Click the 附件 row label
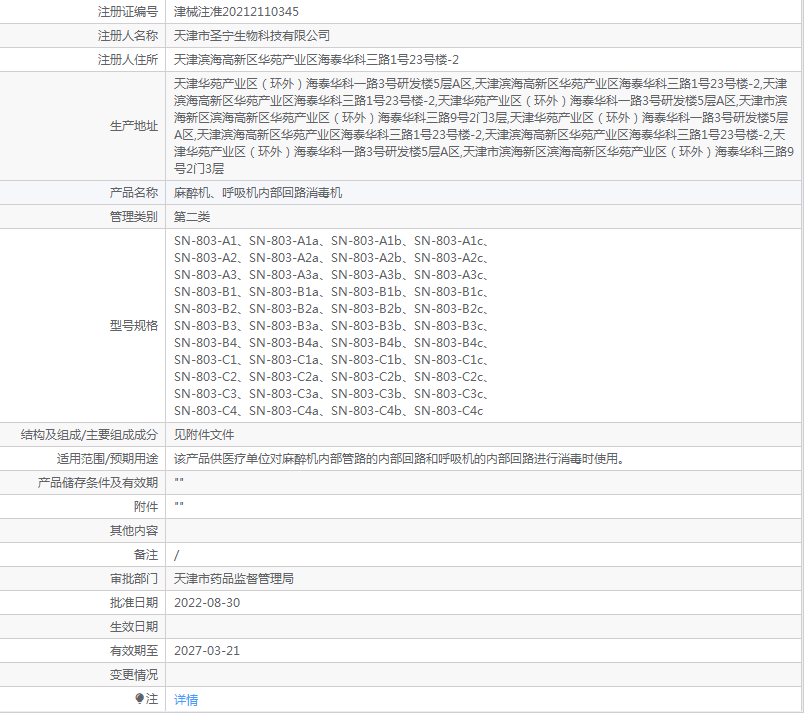 [146, 507]
